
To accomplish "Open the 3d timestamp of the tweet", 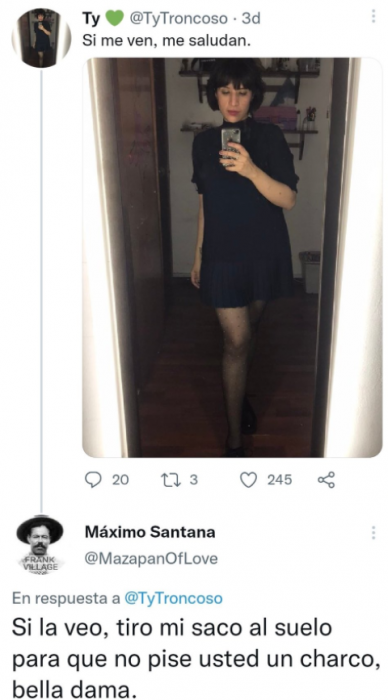I will click(251, 18).
